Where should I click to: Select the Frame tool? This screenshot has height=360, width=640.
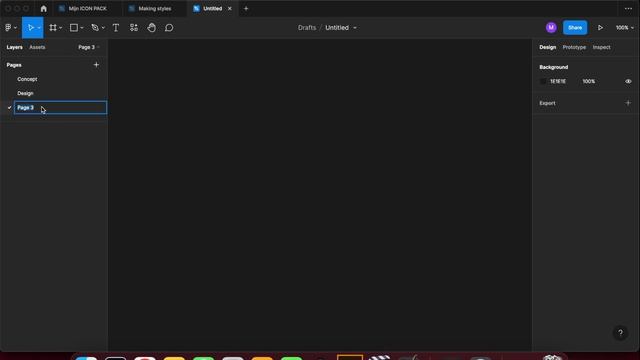pos(53,28)
